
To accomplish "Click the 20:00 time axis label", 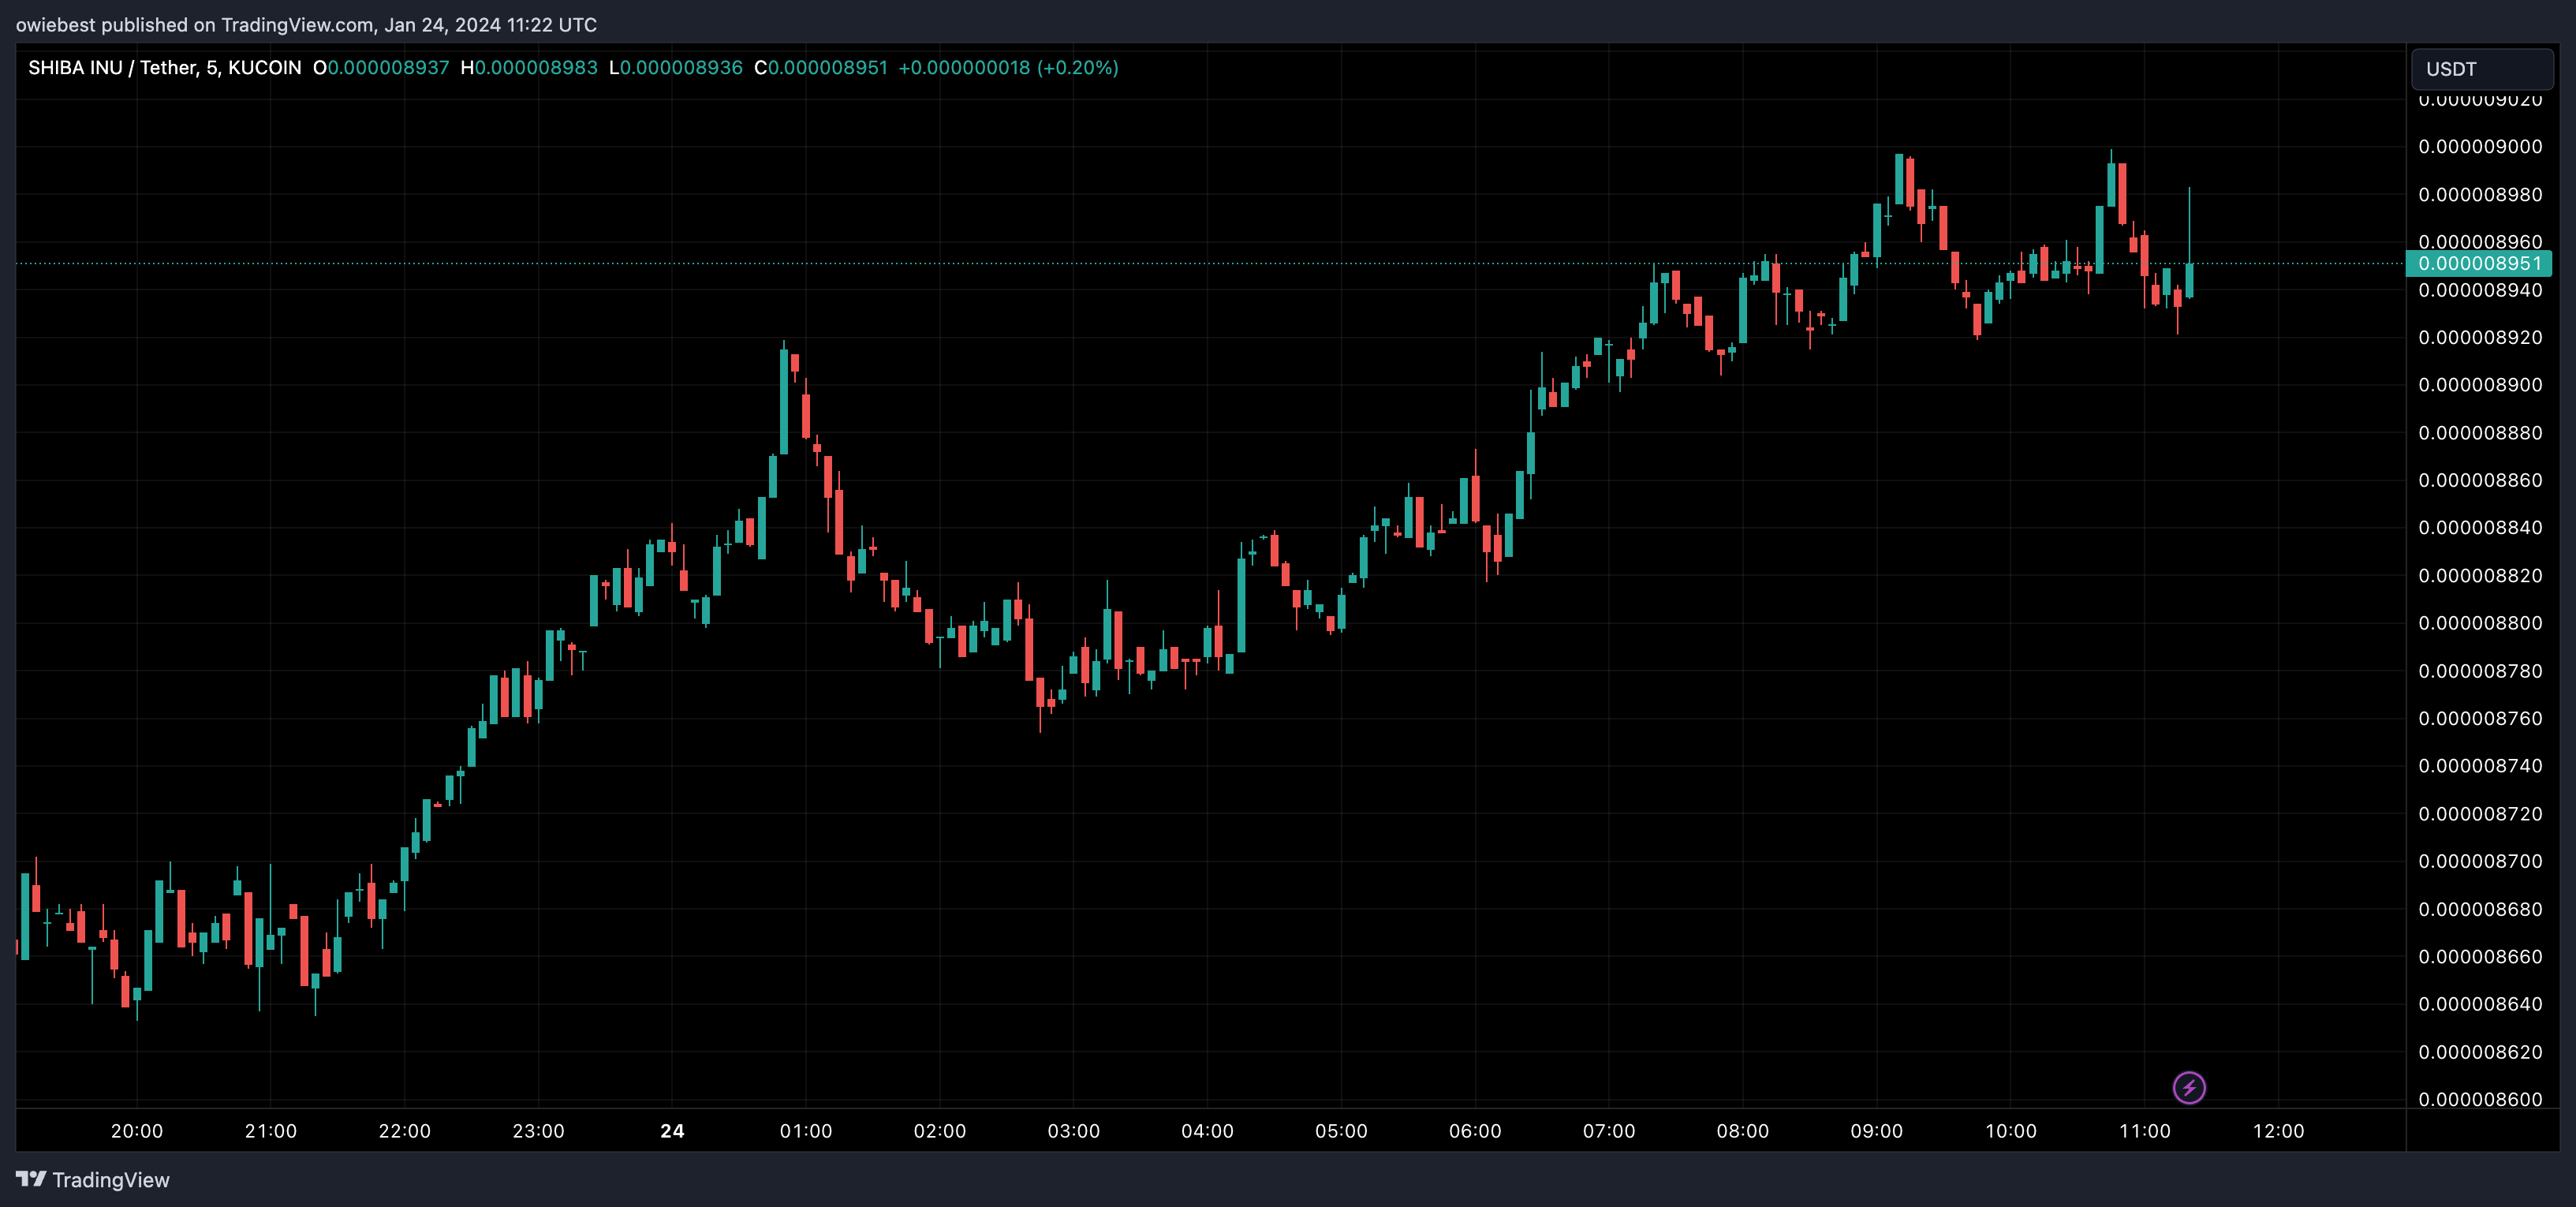I will click(x=137, y=1131).
